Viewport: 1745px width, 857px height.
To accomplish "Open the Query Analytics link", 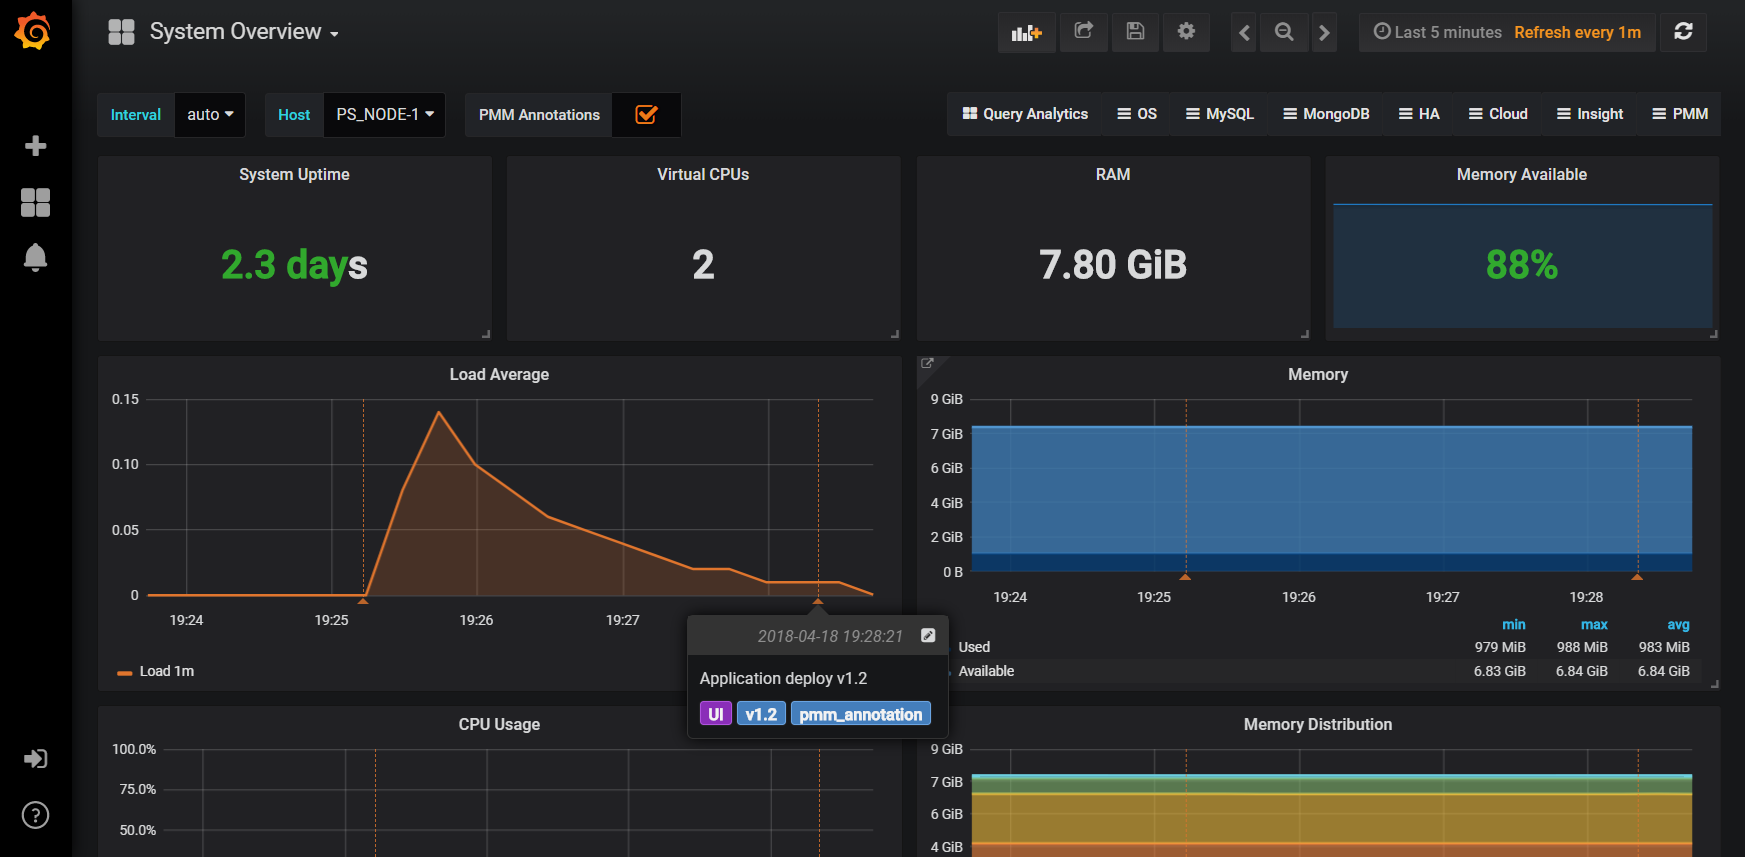I will pyautogui.click(x=1025, y=114).
